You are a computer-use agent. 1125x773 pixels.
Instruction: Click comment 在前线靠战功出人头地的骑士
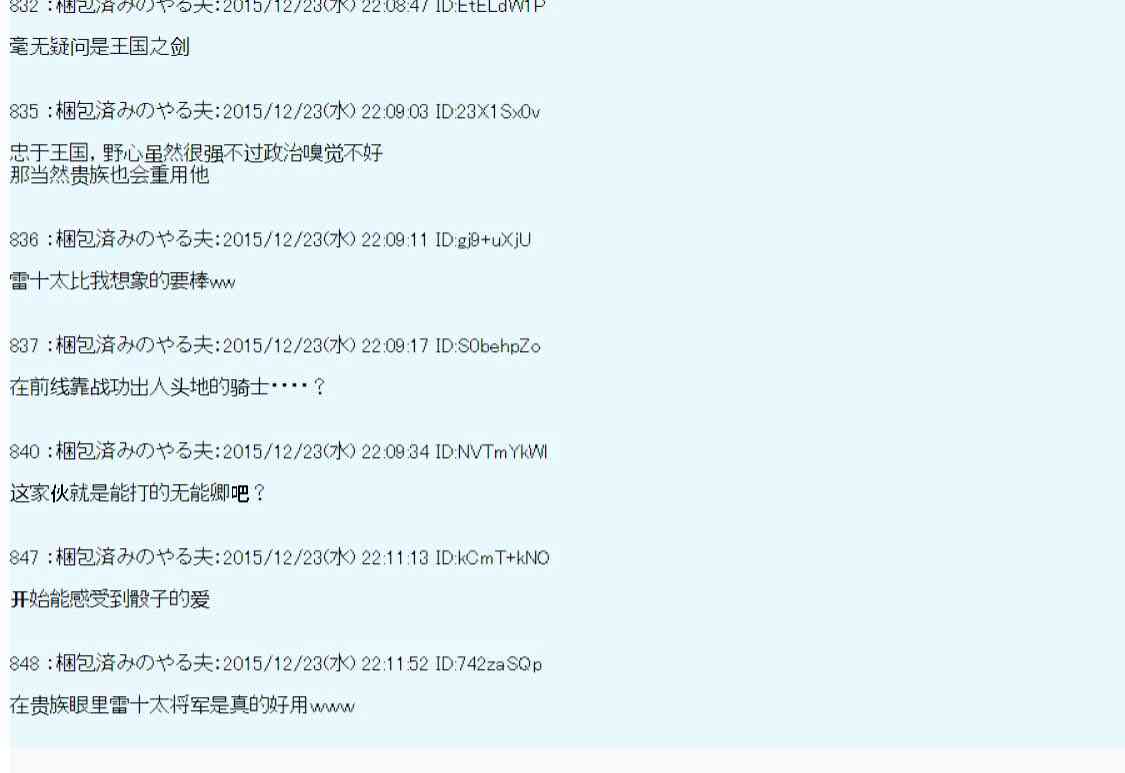[x=168, y=387]
